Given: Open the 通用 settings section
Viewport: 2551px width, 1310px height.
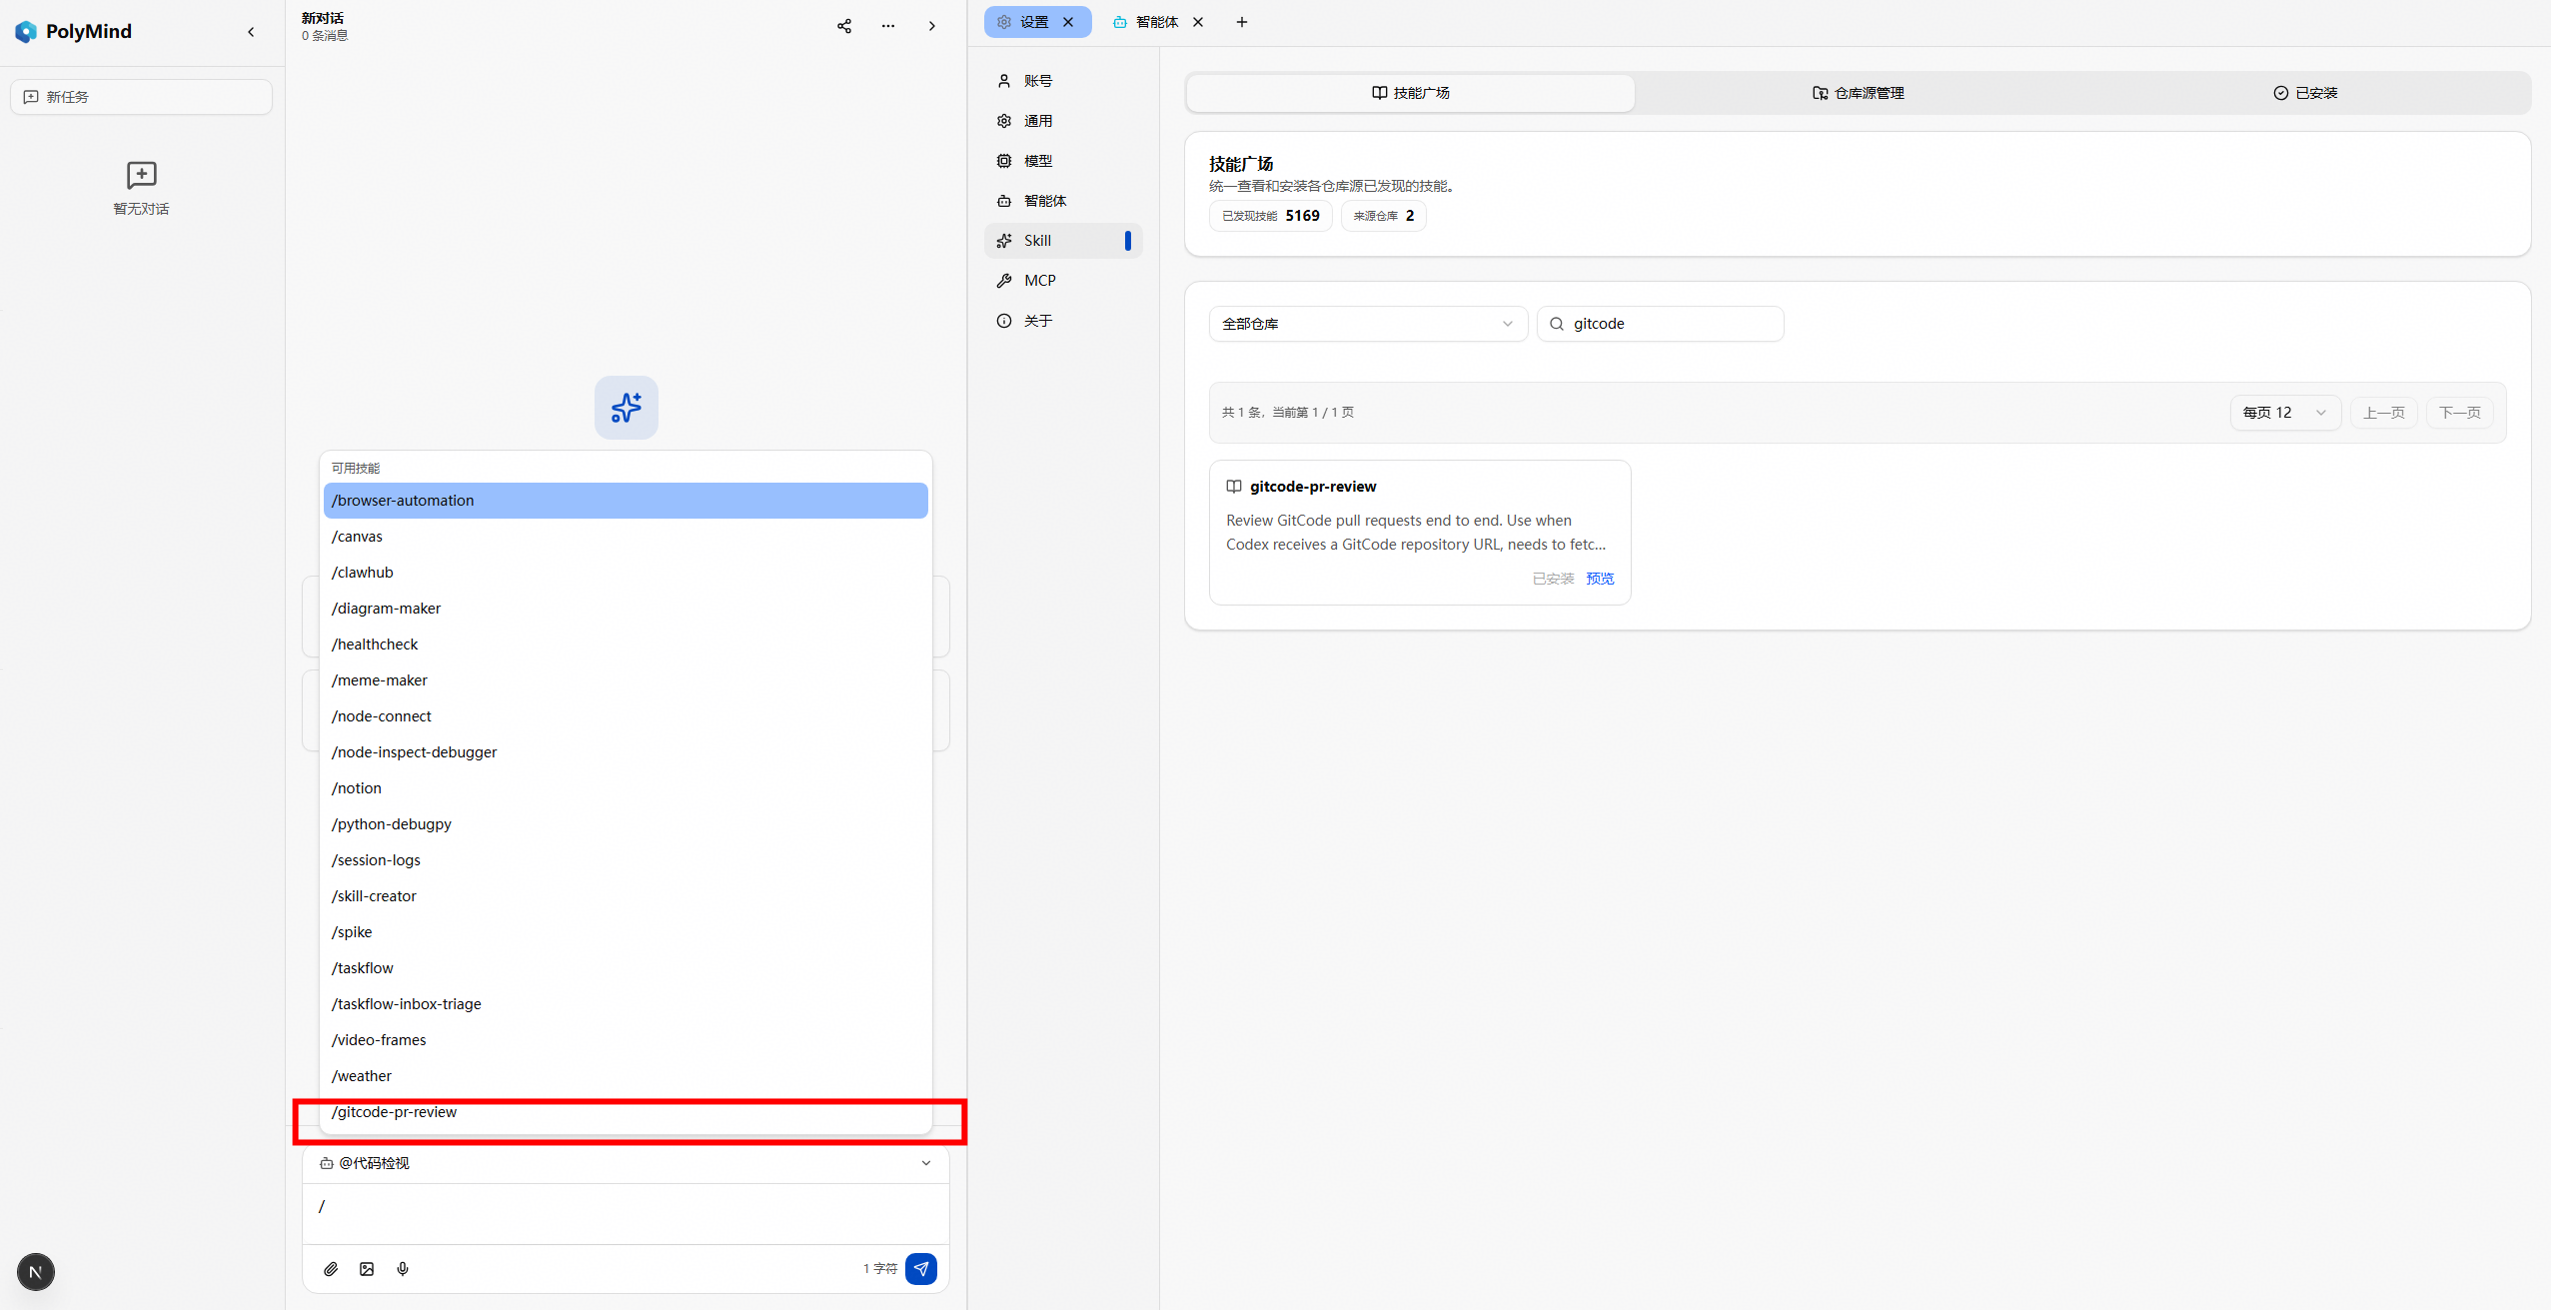Looking at the screenshot, I should [x=1063, y=121].
